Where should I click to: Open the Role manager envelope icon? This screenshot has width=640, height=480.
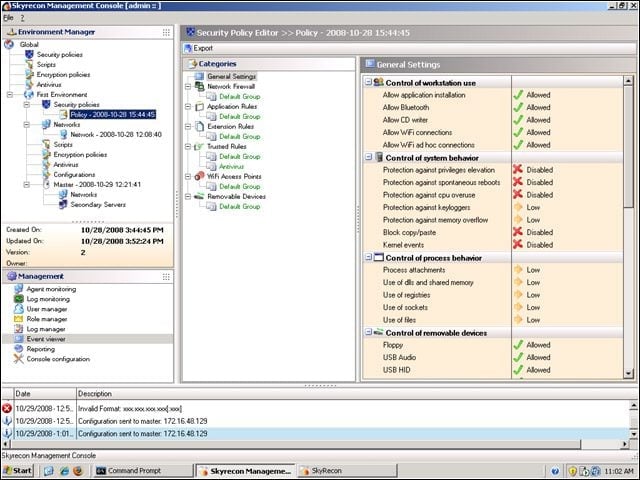[x=18, y=319]
